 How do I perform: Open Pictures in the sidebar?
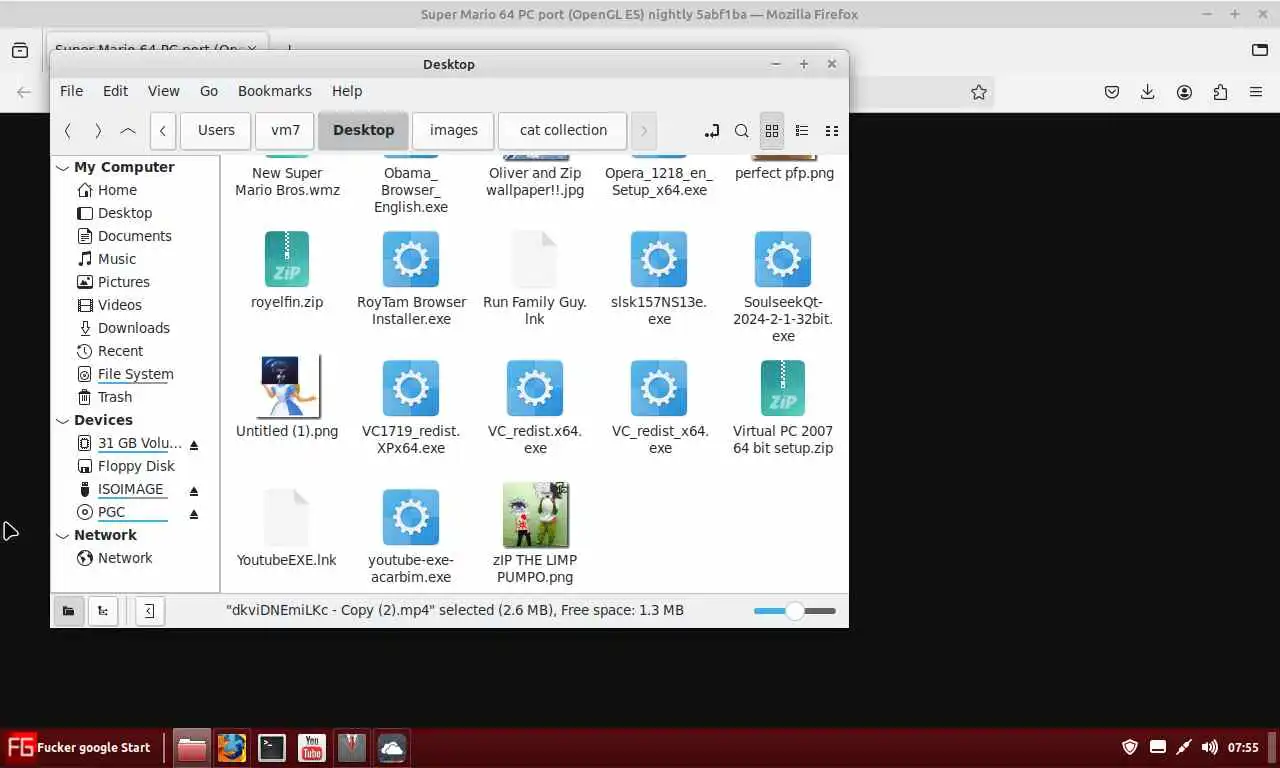[x=124, y=282]
